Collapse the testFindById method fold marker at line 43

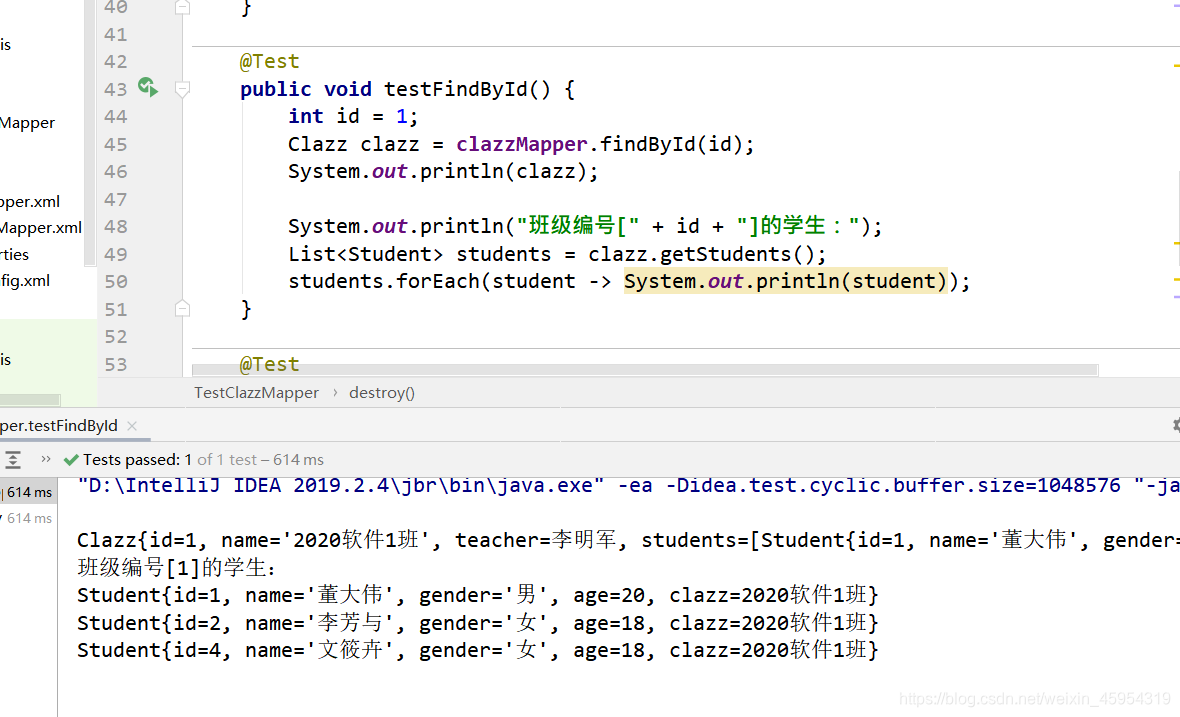pos(182,90)
